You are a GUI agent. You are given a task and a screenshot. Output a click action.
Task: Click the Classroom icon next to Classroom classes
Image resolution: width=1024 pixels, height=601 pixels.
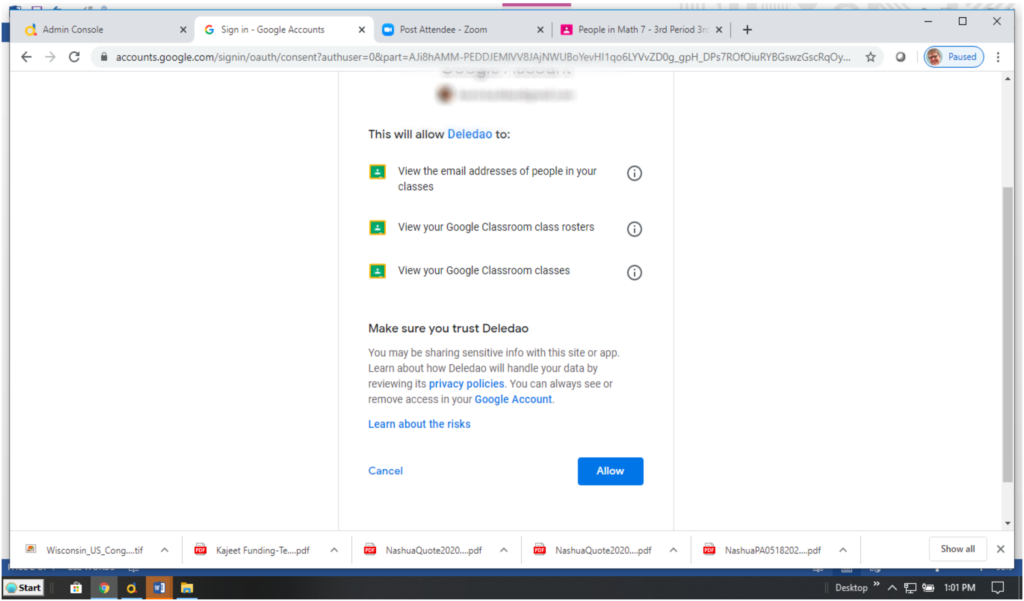click(377, 270)
